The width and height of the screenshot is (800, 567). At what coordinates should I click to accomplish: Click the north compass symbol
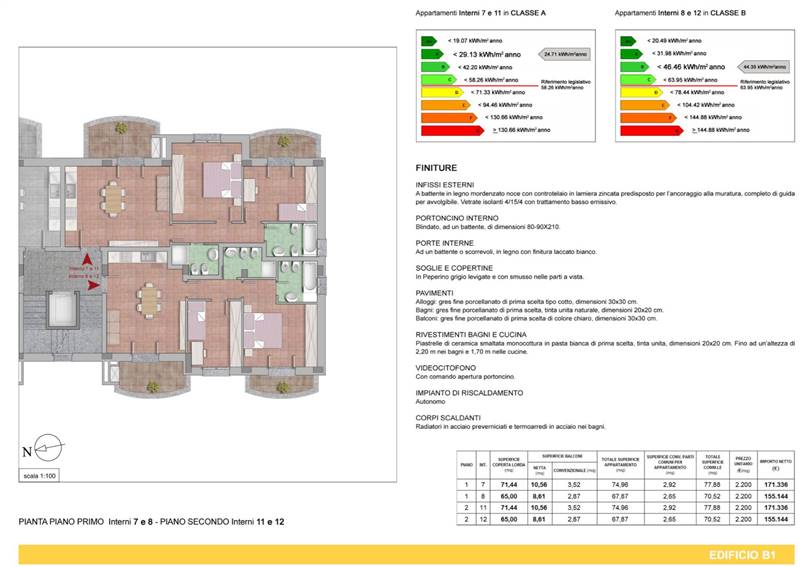[x=48, y=448]
